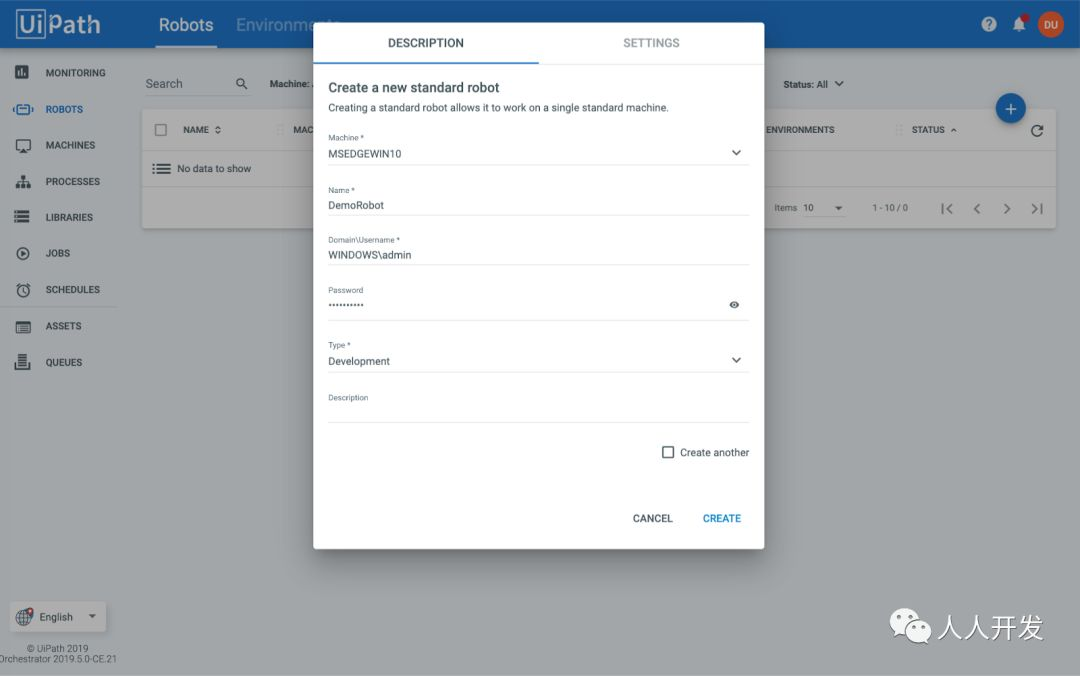The width and height of the screenshot is (1080, 676).
Task: Open the English language dropdown
Action: pos(58,617)
